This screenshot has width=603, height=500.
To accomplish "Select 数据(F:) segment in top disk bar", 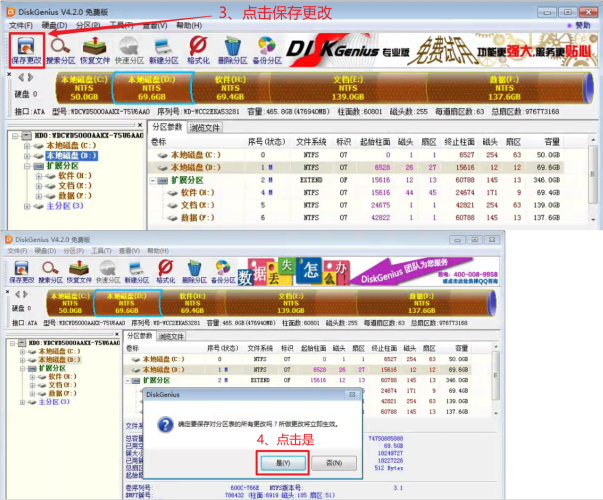I will pos(504,88).
